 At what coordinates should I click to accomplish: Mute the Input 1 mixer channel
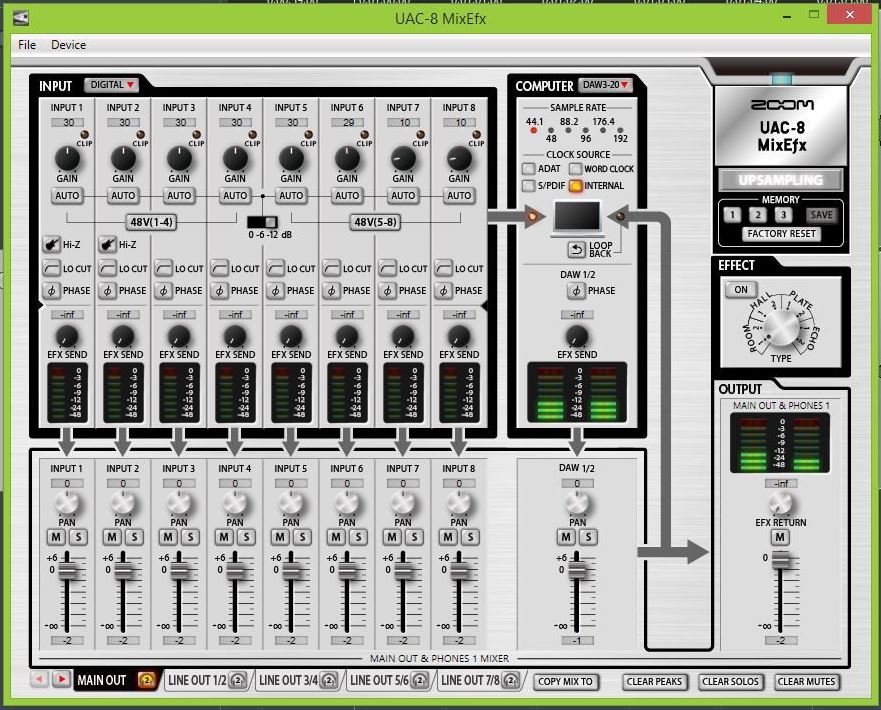pos(56,537)
